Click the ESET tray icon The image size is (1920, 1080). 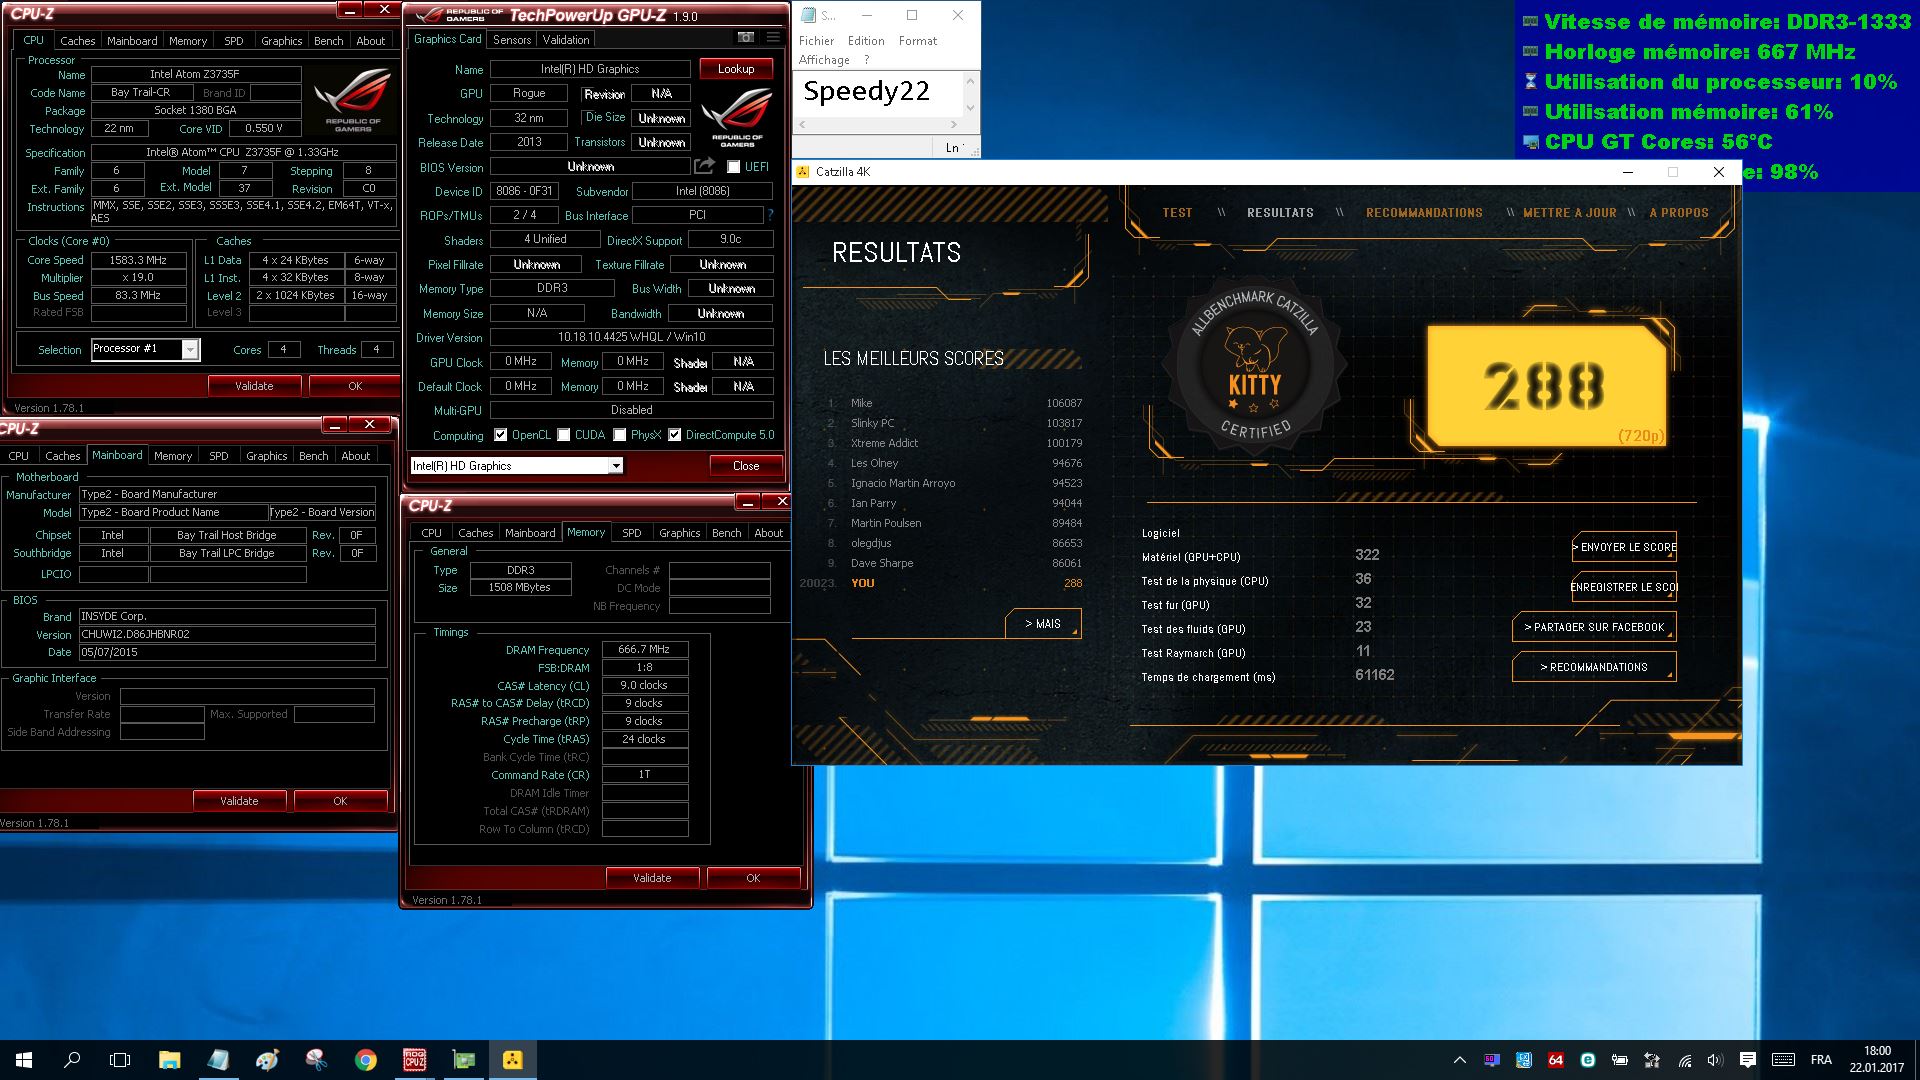(1588, 1060)
